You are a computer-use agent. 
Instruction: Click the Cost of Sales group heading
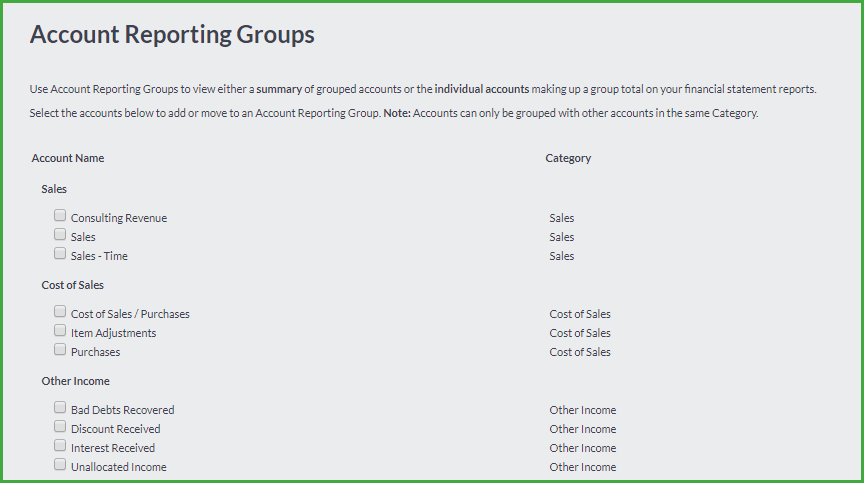coord(73,285)
